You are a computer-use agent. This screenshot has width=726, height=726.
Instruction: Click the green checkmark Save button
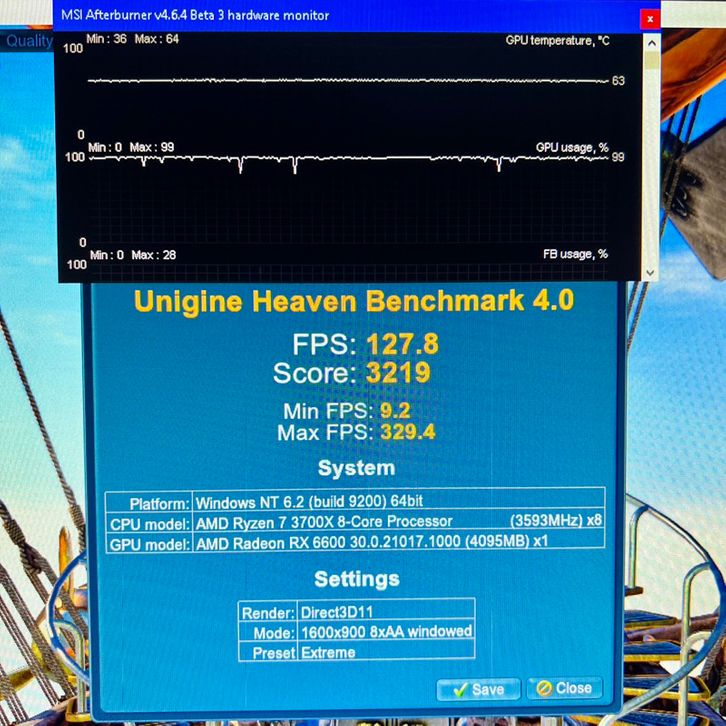coord(478,689)
